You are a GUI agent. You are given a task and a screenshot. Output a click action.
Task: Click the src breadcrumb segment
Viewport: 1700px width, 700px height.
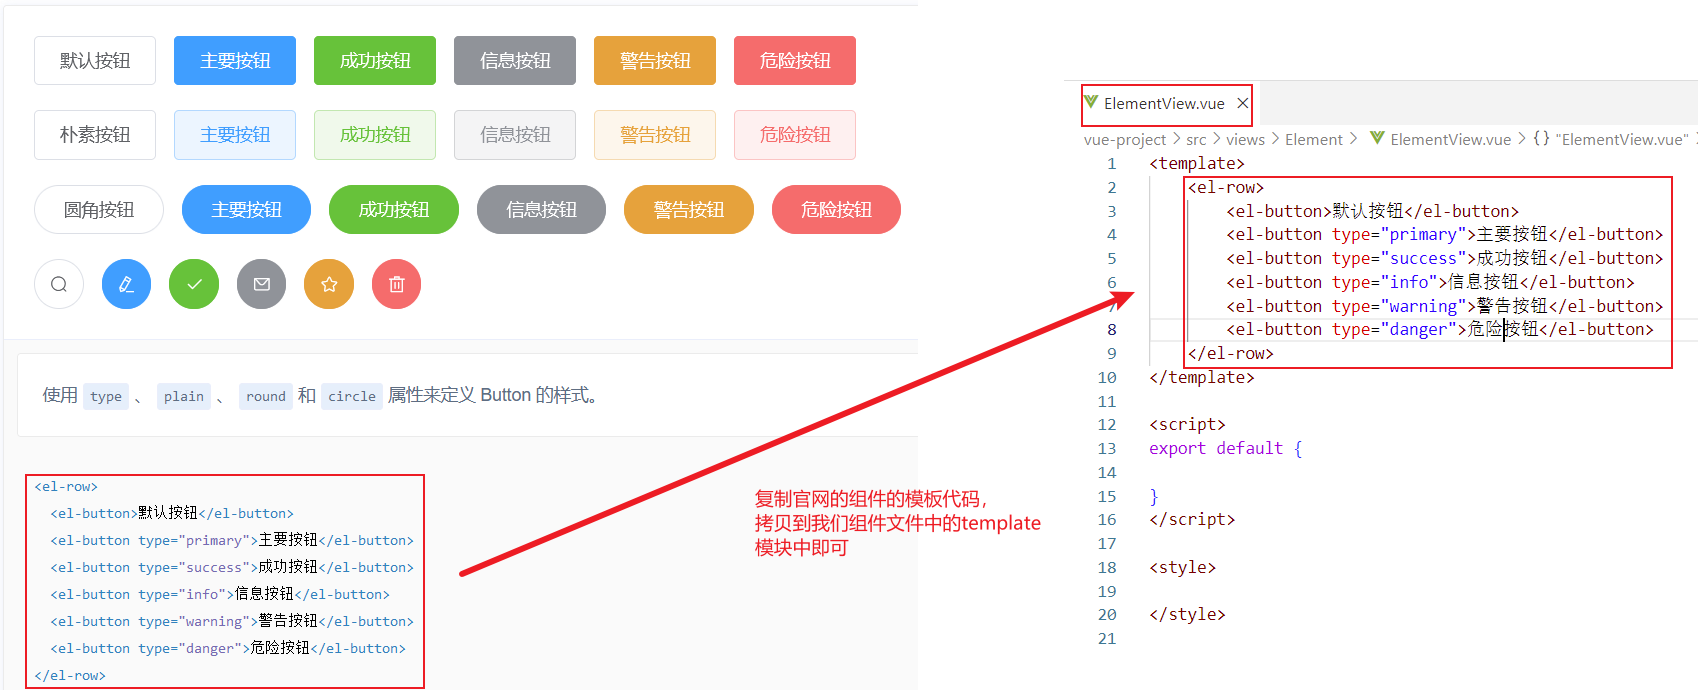[x=1196, y=140]
